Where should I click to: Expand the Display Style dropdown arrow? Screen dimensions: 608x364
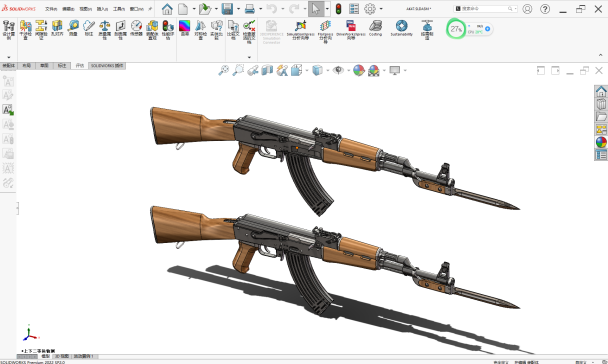coord(328,71)
